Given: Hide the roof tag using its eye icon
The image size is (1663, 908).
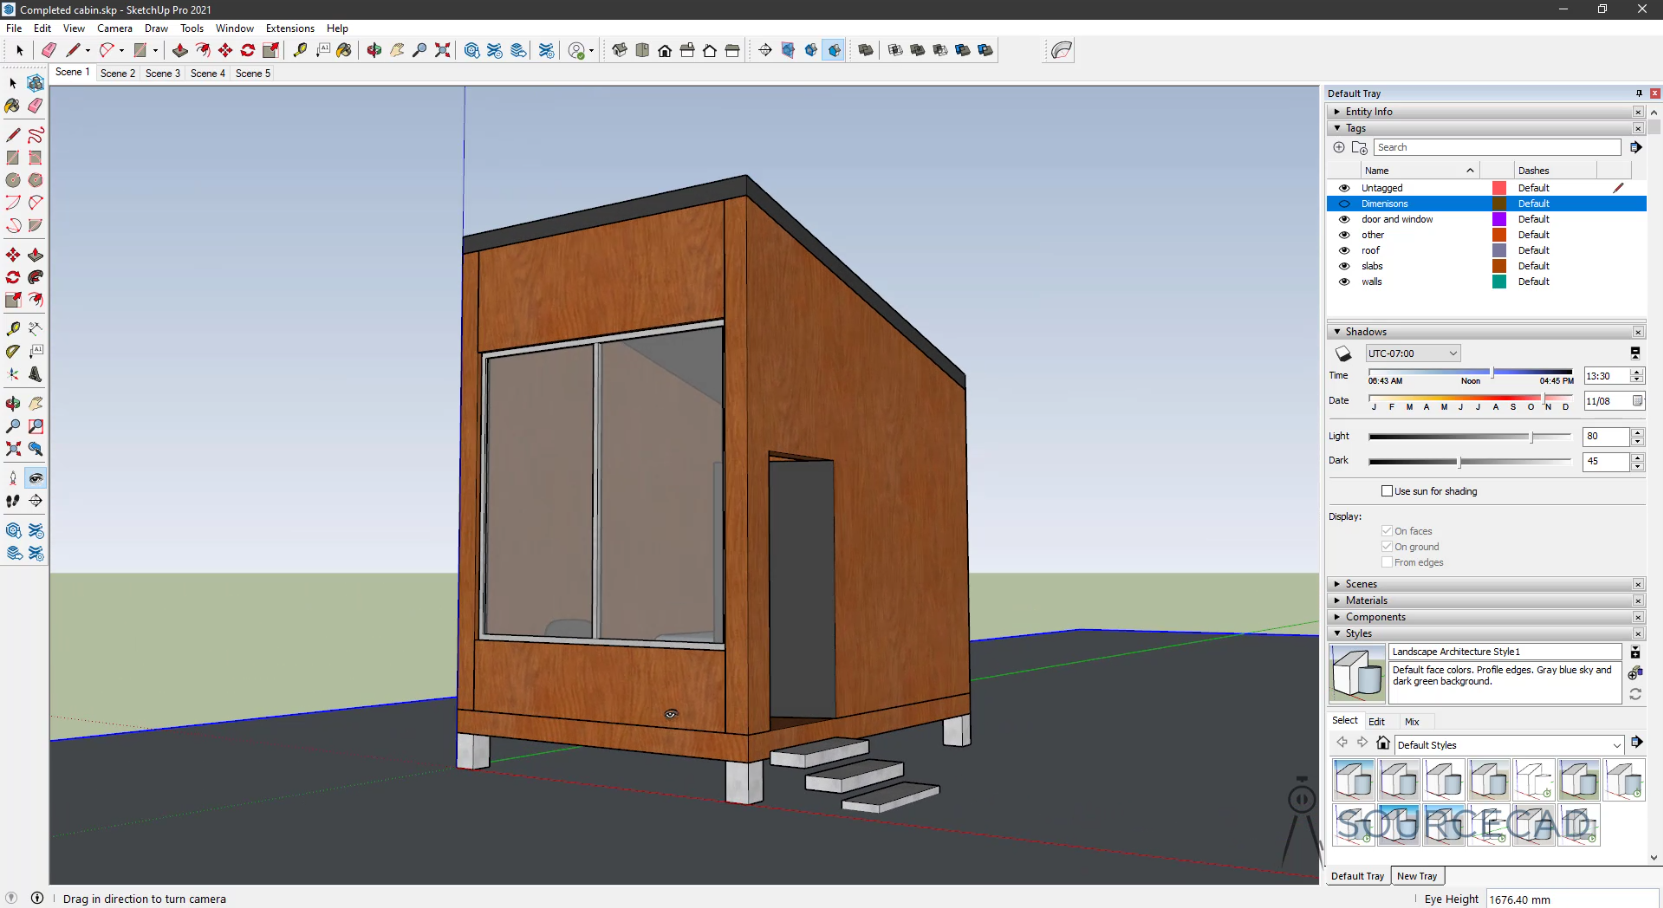Looking at the screenshot, I should 1344,251.
